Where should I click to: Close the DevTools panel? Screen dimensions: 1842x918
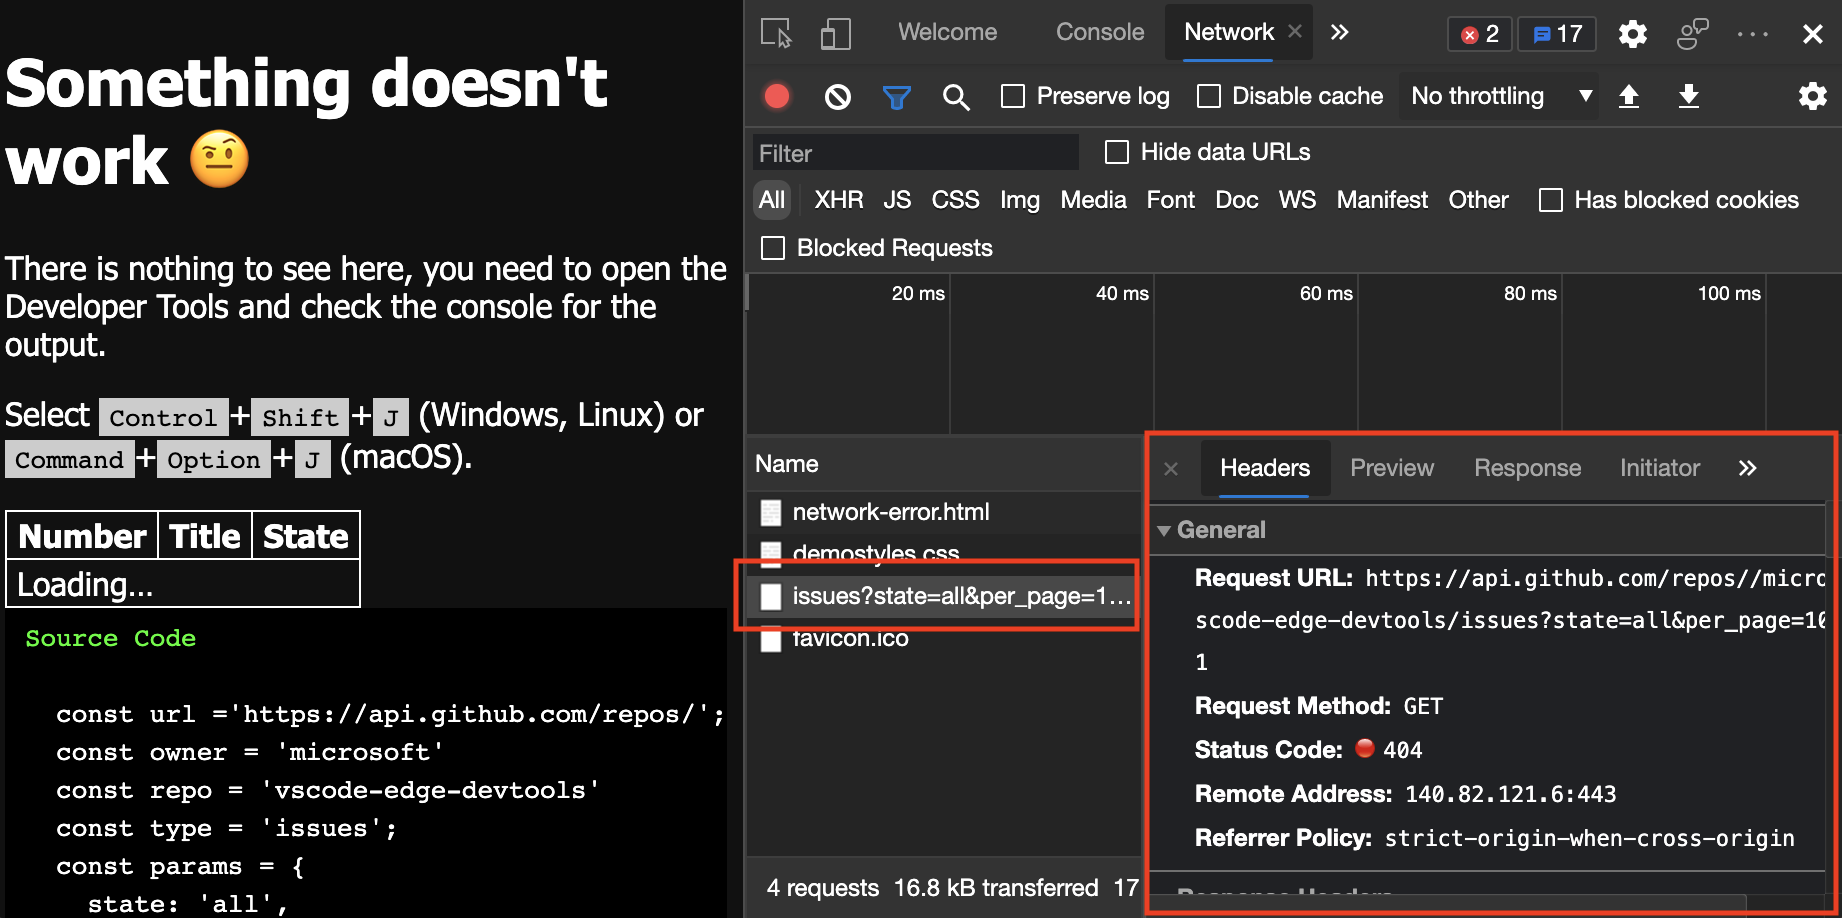pyautogui.click(x=1812, y=34)
